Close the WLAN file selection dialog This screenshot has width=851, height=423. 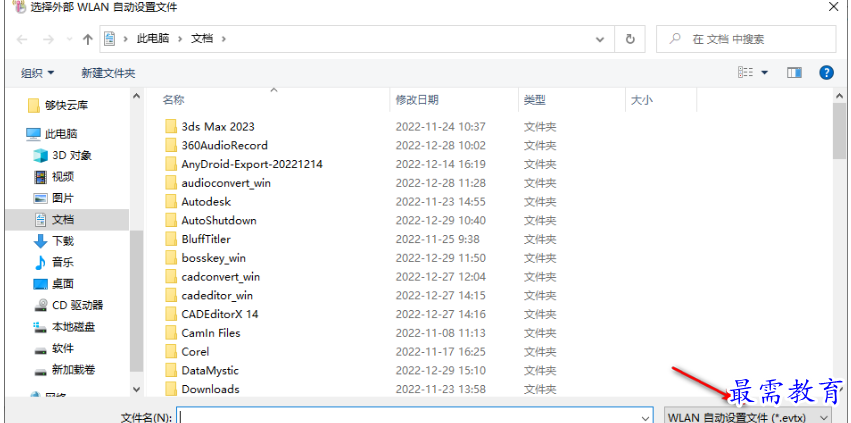coord(834,7)
